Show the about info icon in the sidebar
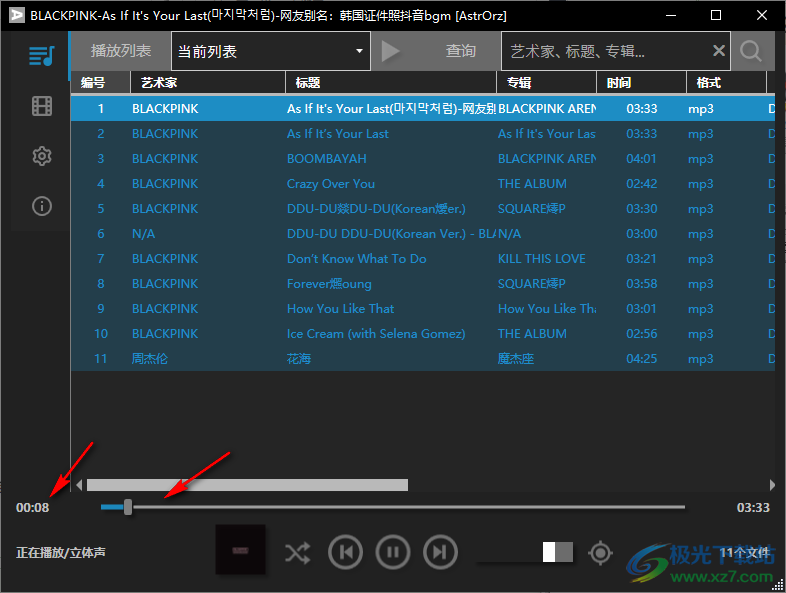 [42, 206]
